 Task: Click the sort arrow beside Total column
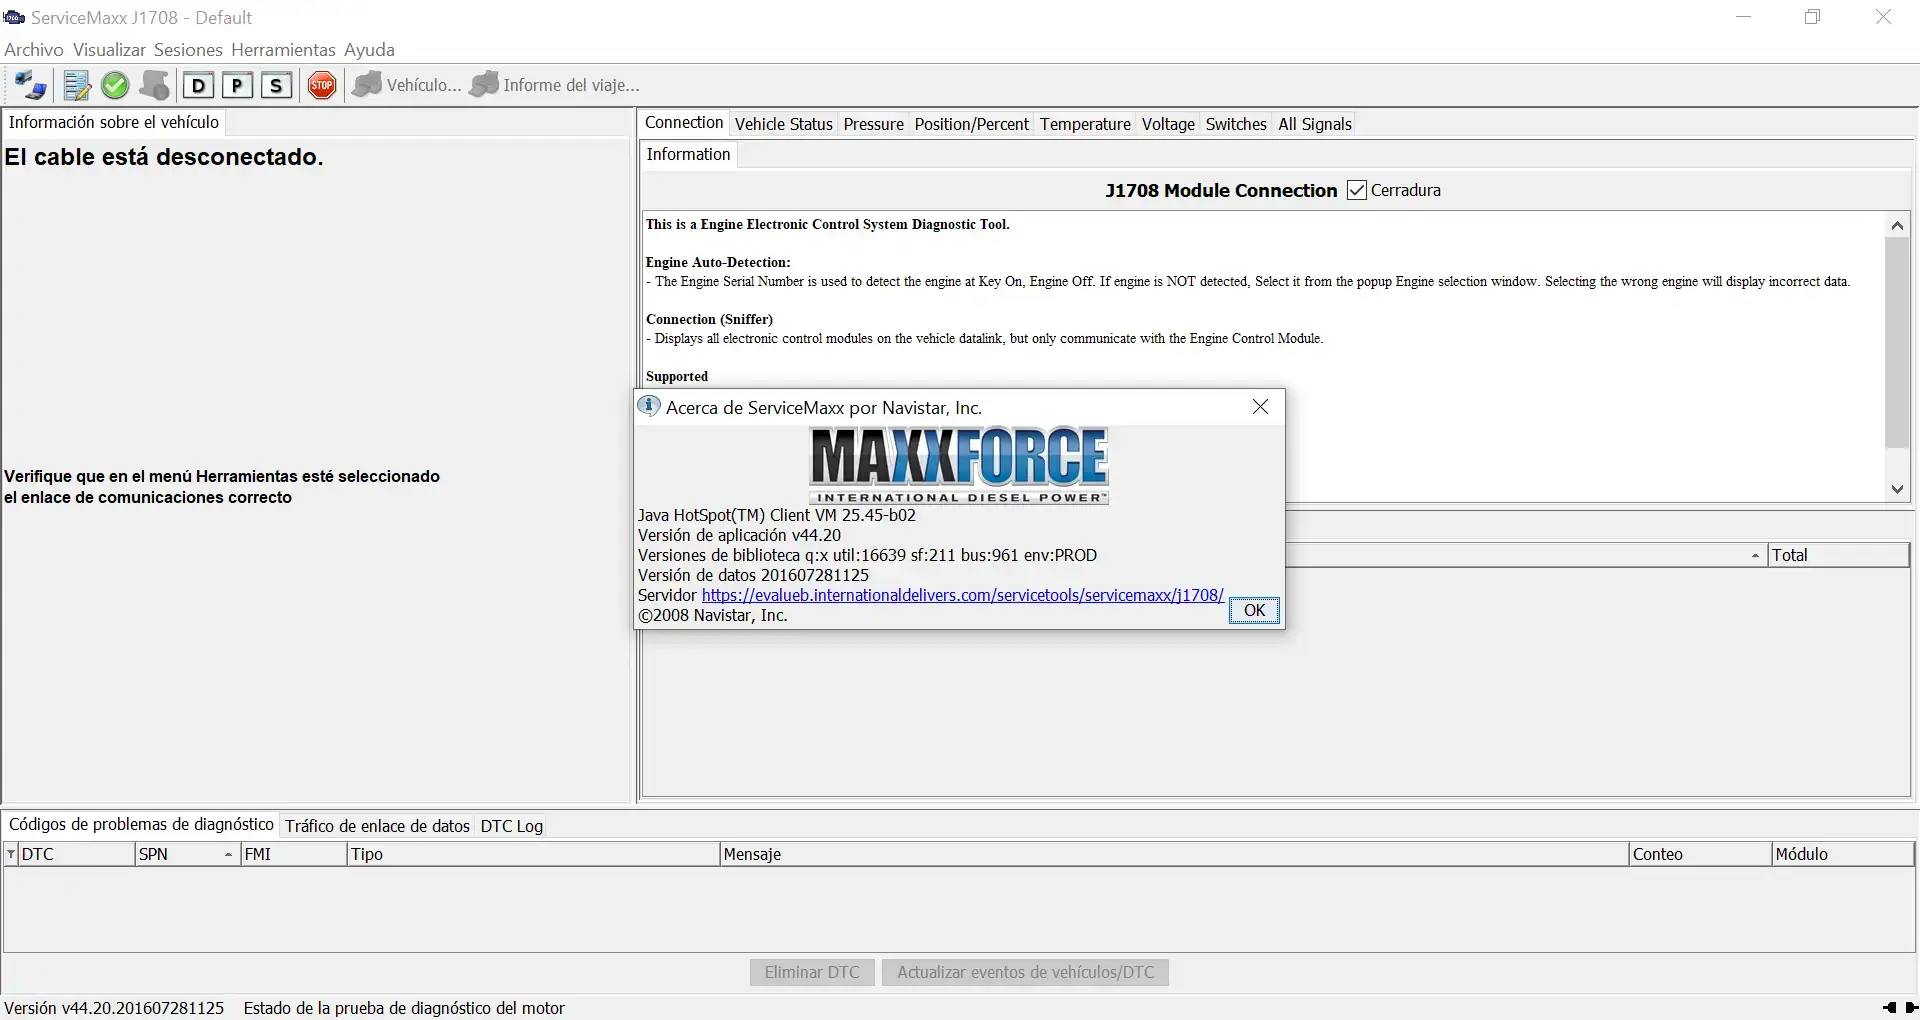[1755, 556]
